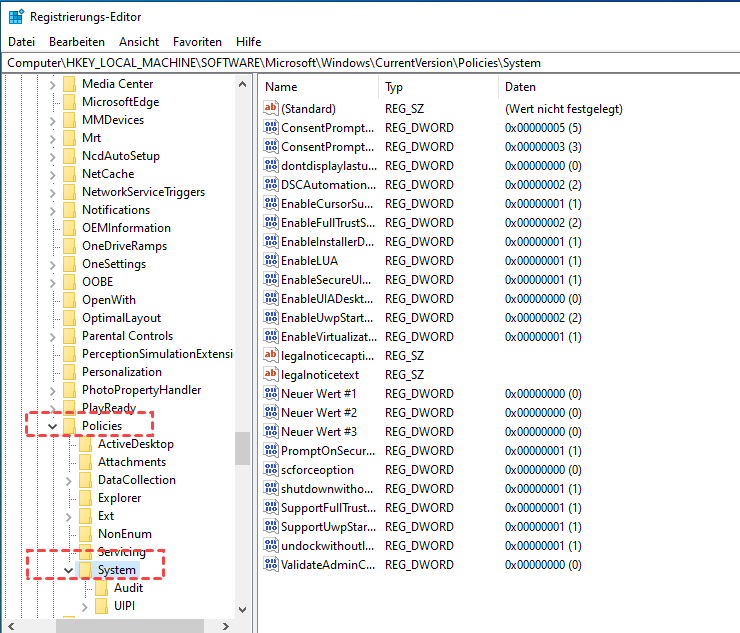The width and height of the screenshot is (740, 633).
Task: Select the OptimalLayout key
Action: (x=121, y=318)
